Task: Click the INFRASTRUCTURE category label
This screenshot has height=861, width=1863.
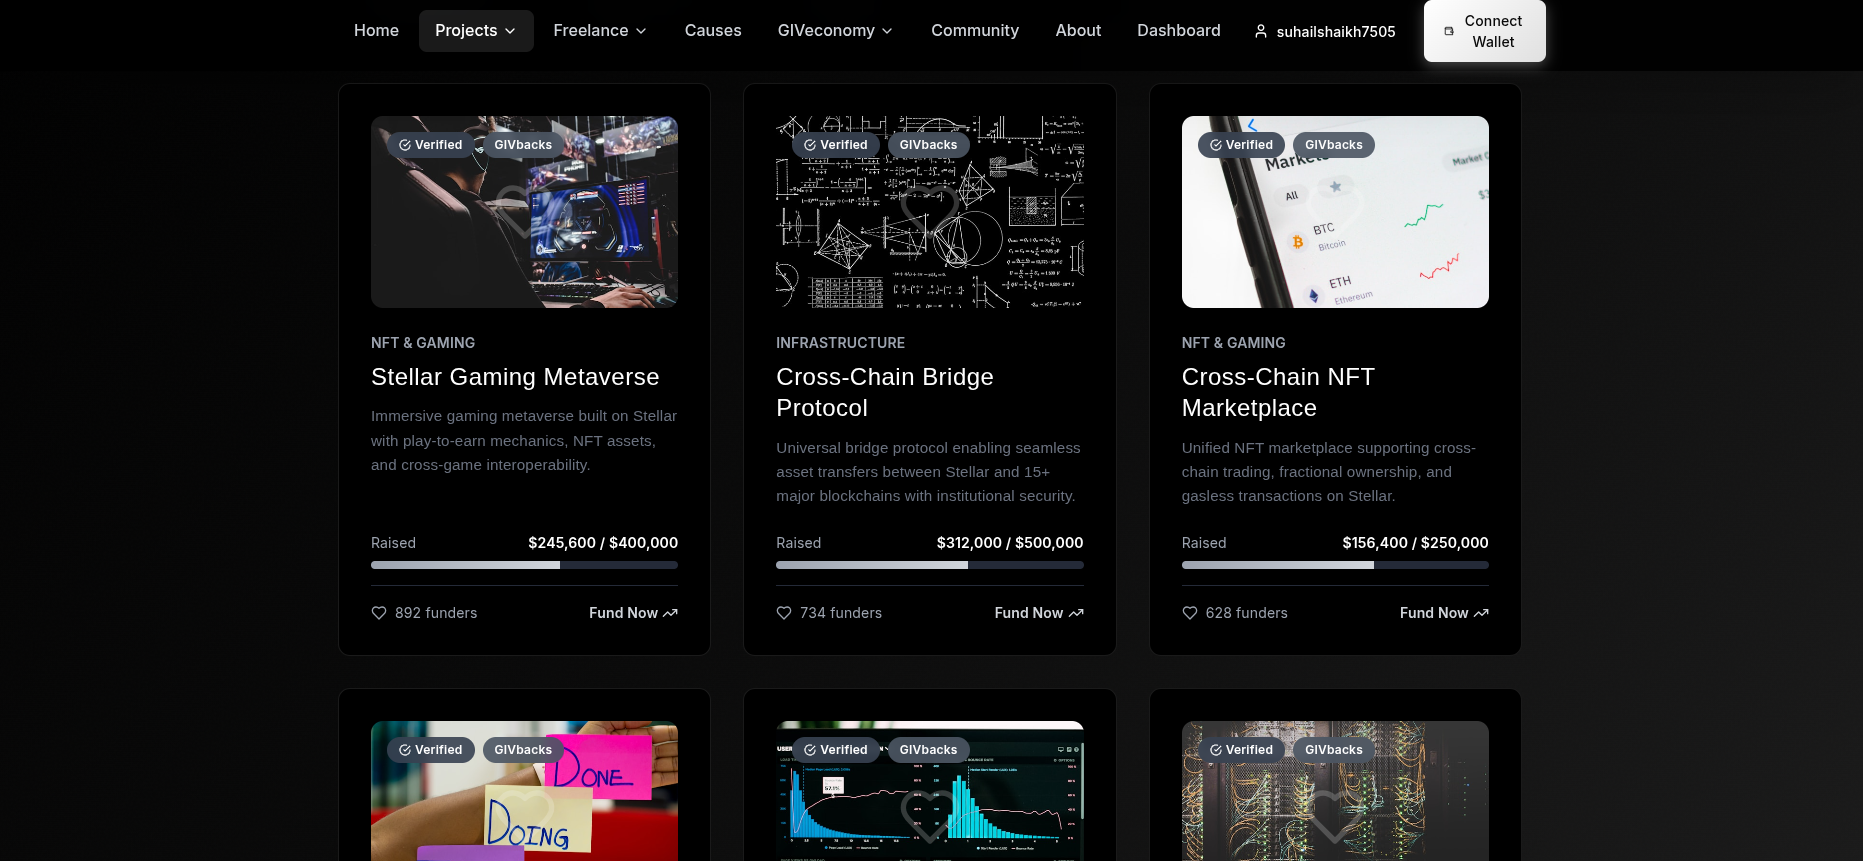Action: (840, 343)
